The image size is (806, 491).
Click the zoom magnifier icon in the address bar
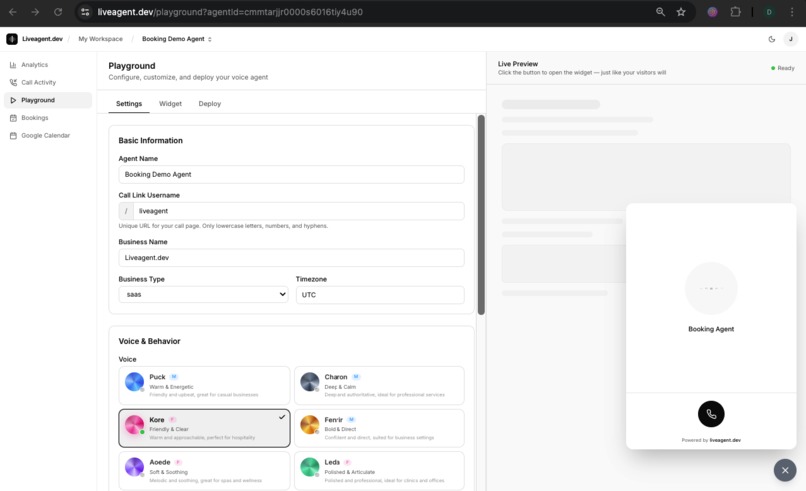pyautogui.click(x=661, y=12)
